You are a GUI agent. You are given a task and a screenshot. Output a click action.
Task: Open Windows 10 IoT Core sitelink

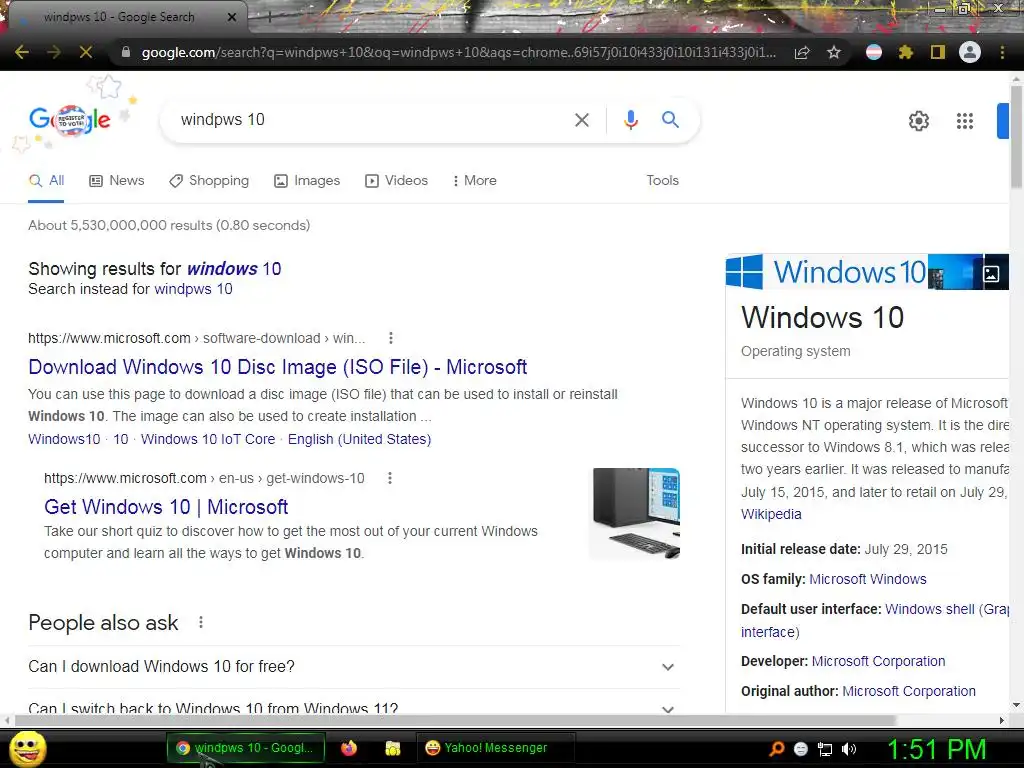pos(208,440)
